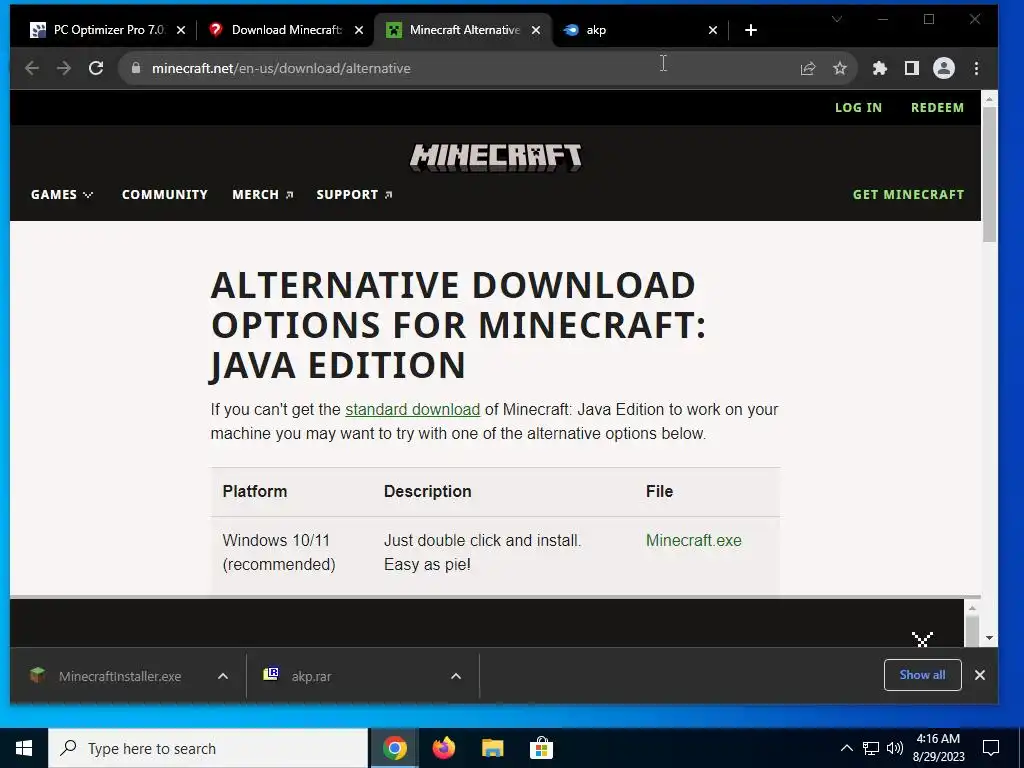Expand akp.rar download options chevron
The height and width of the screenshot is (768, 1024).
pyautogui.click(x=456, y=676)
